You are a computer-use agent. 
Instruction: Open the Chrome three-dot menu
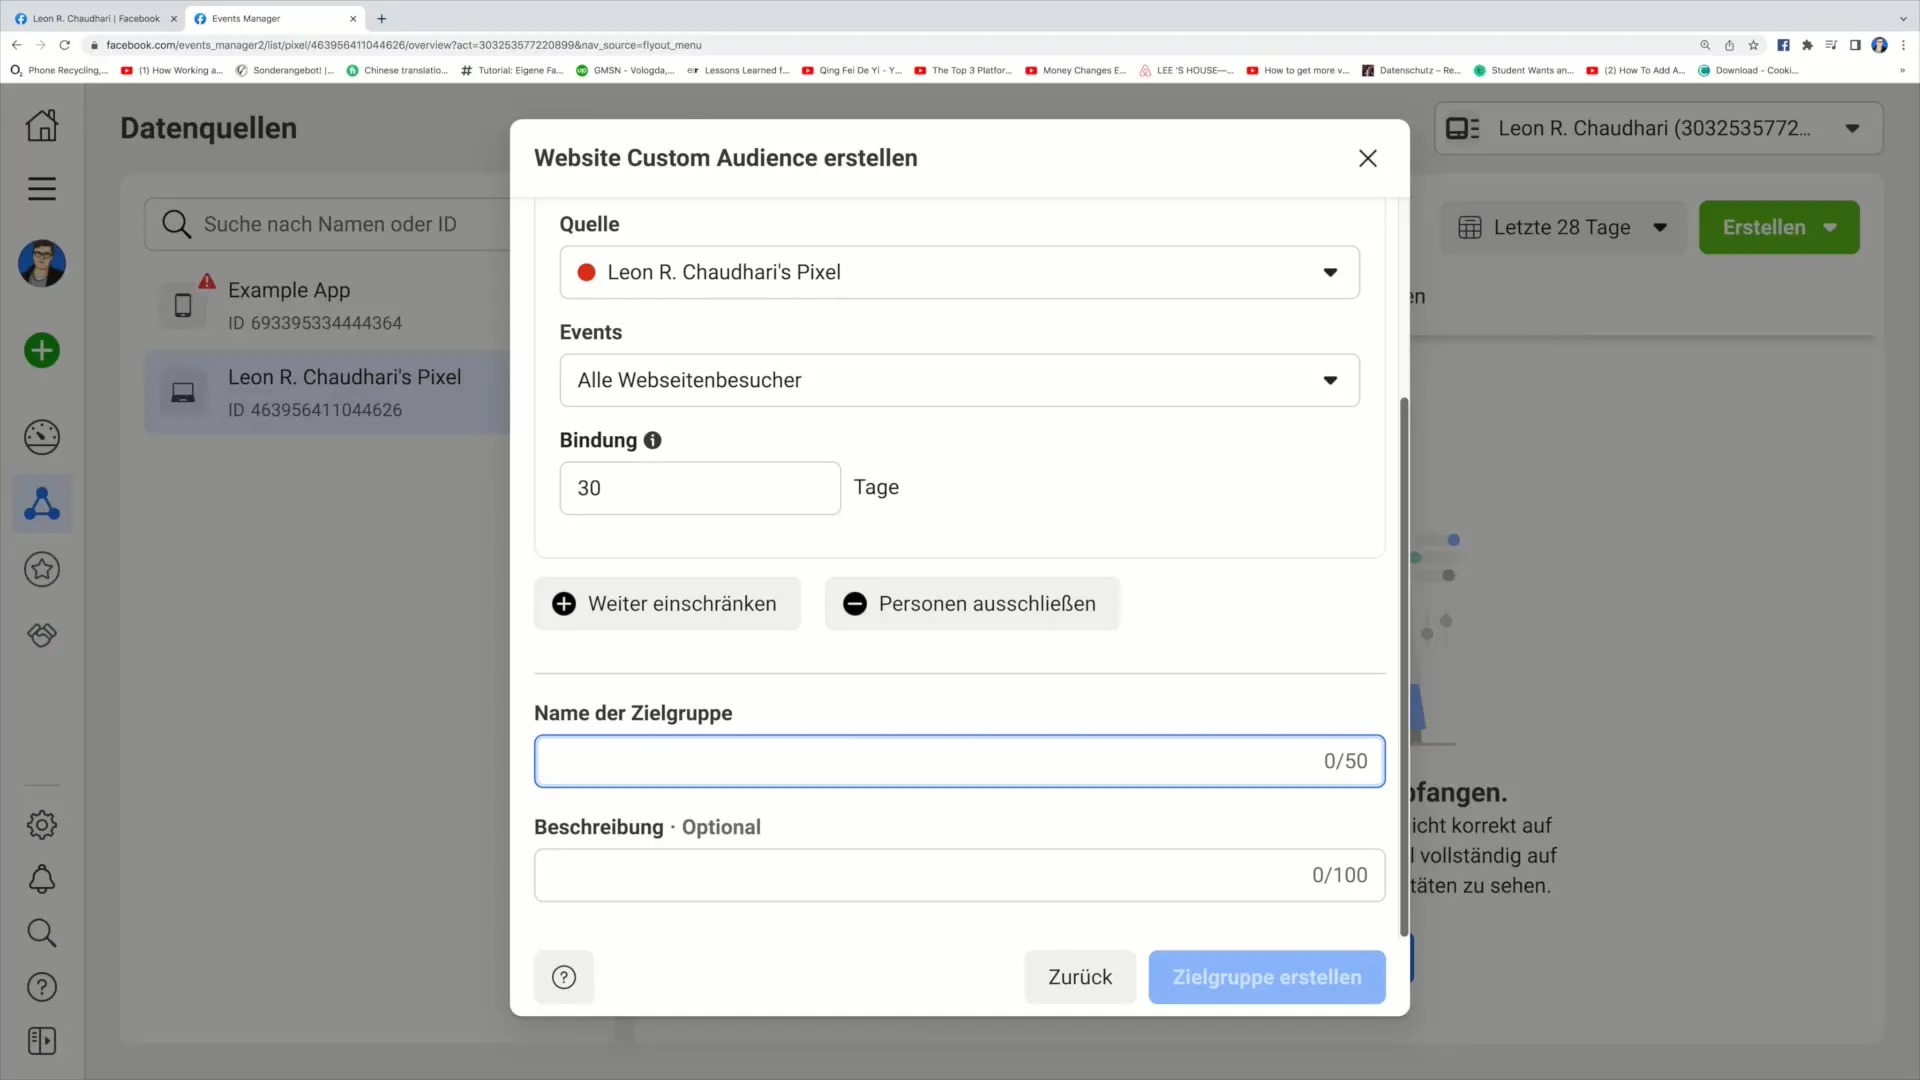[1903, 45]
